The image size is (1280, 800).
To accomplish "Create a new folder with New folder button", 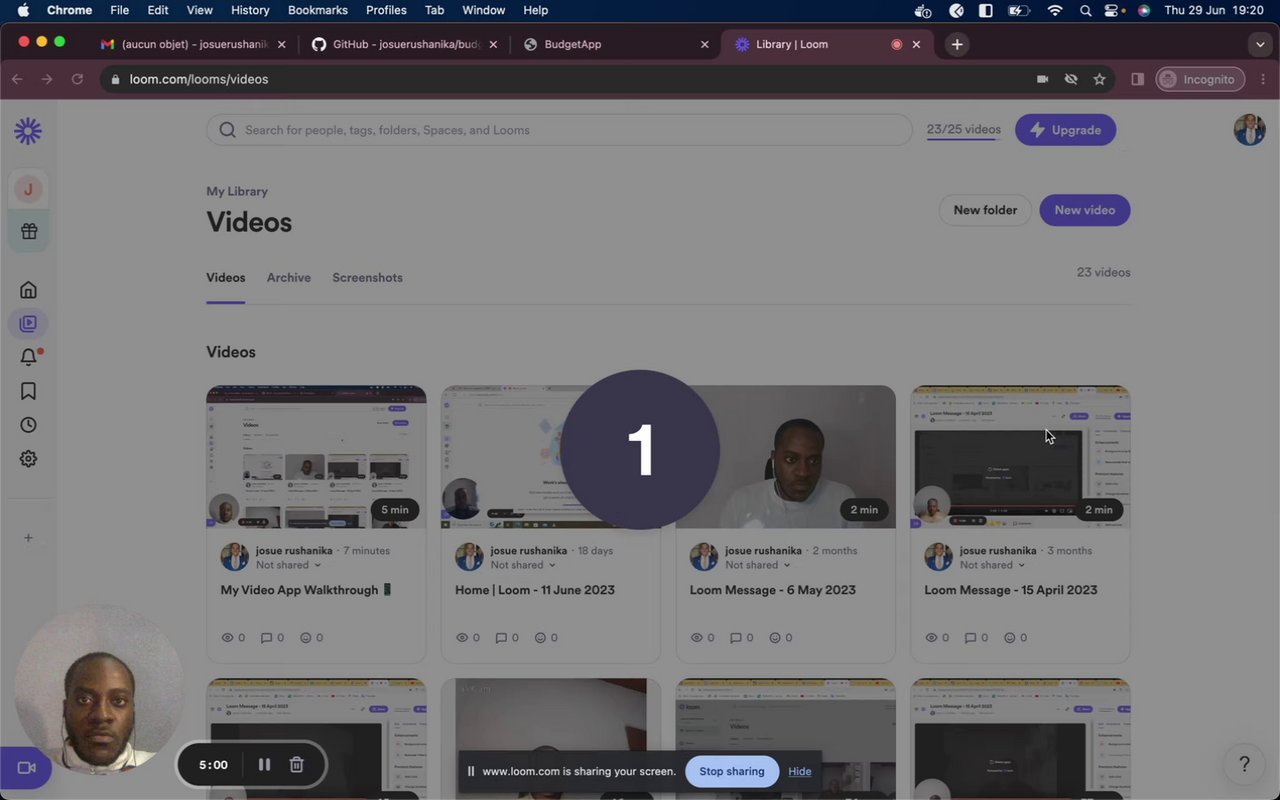I will click(x=985, y=210).
